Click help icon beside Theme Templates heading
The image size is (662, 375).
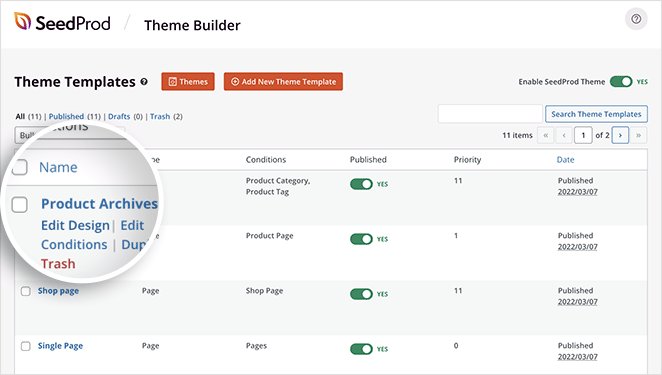[x=144, y=82]
